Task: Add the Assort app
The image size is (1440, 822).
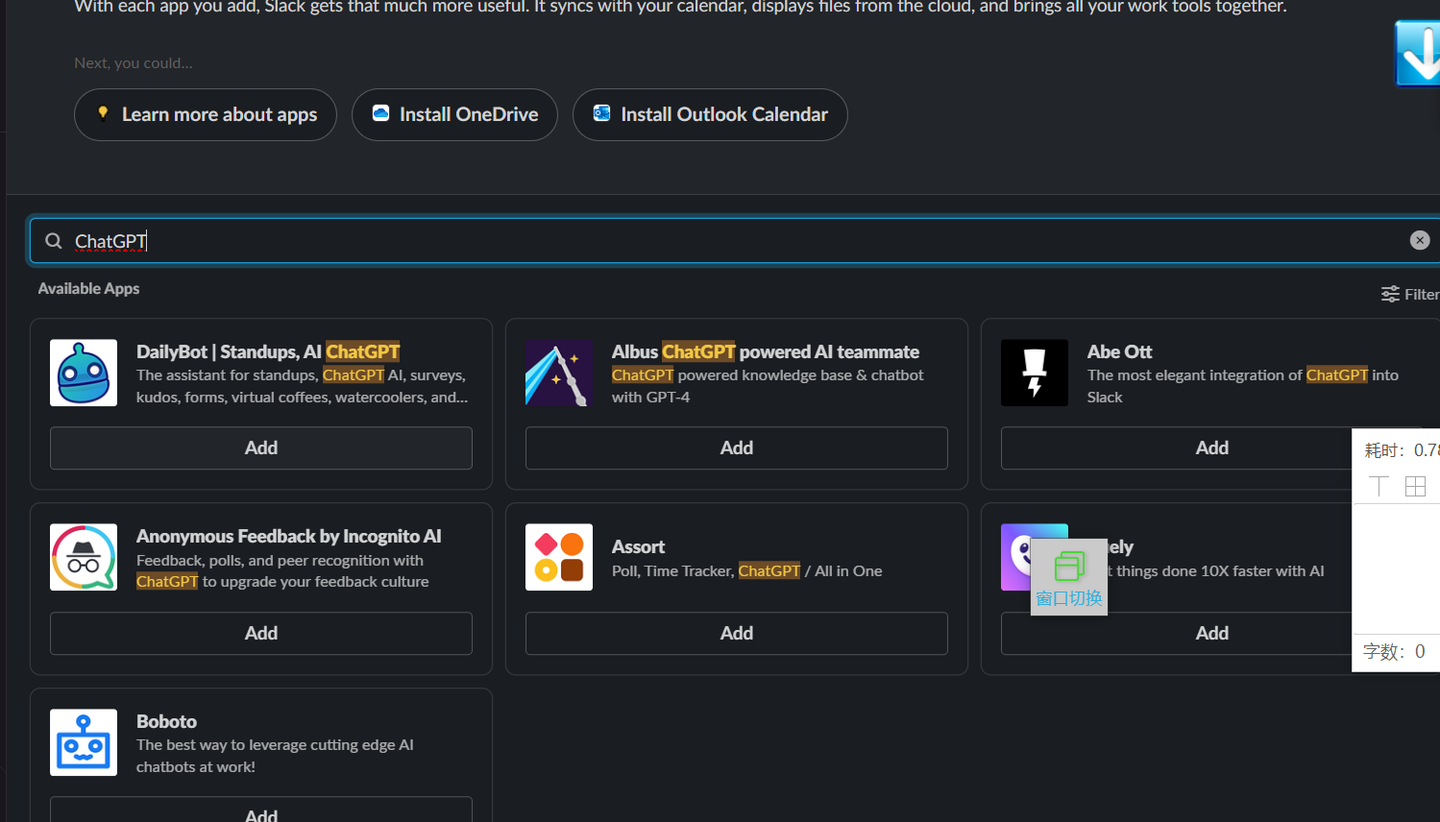Action: point(736,633)
